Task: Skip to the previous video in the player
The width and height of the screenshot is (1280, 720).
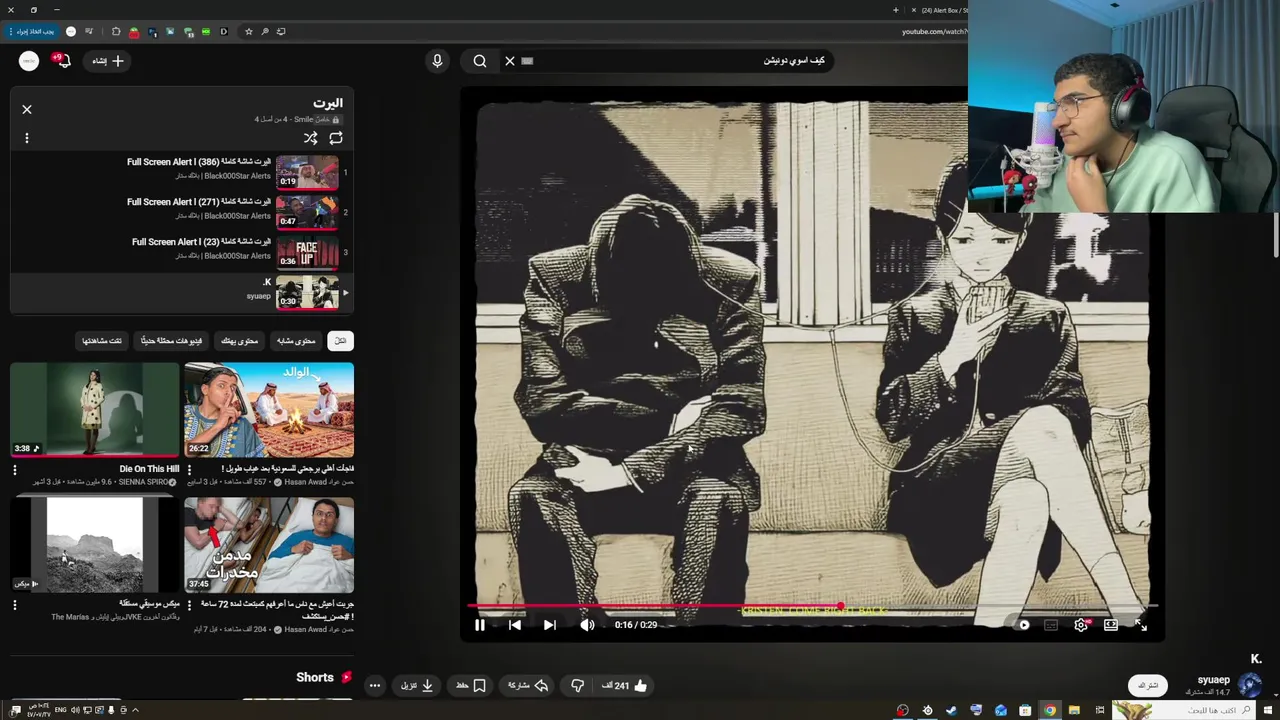Action: (x=514, y=625)
